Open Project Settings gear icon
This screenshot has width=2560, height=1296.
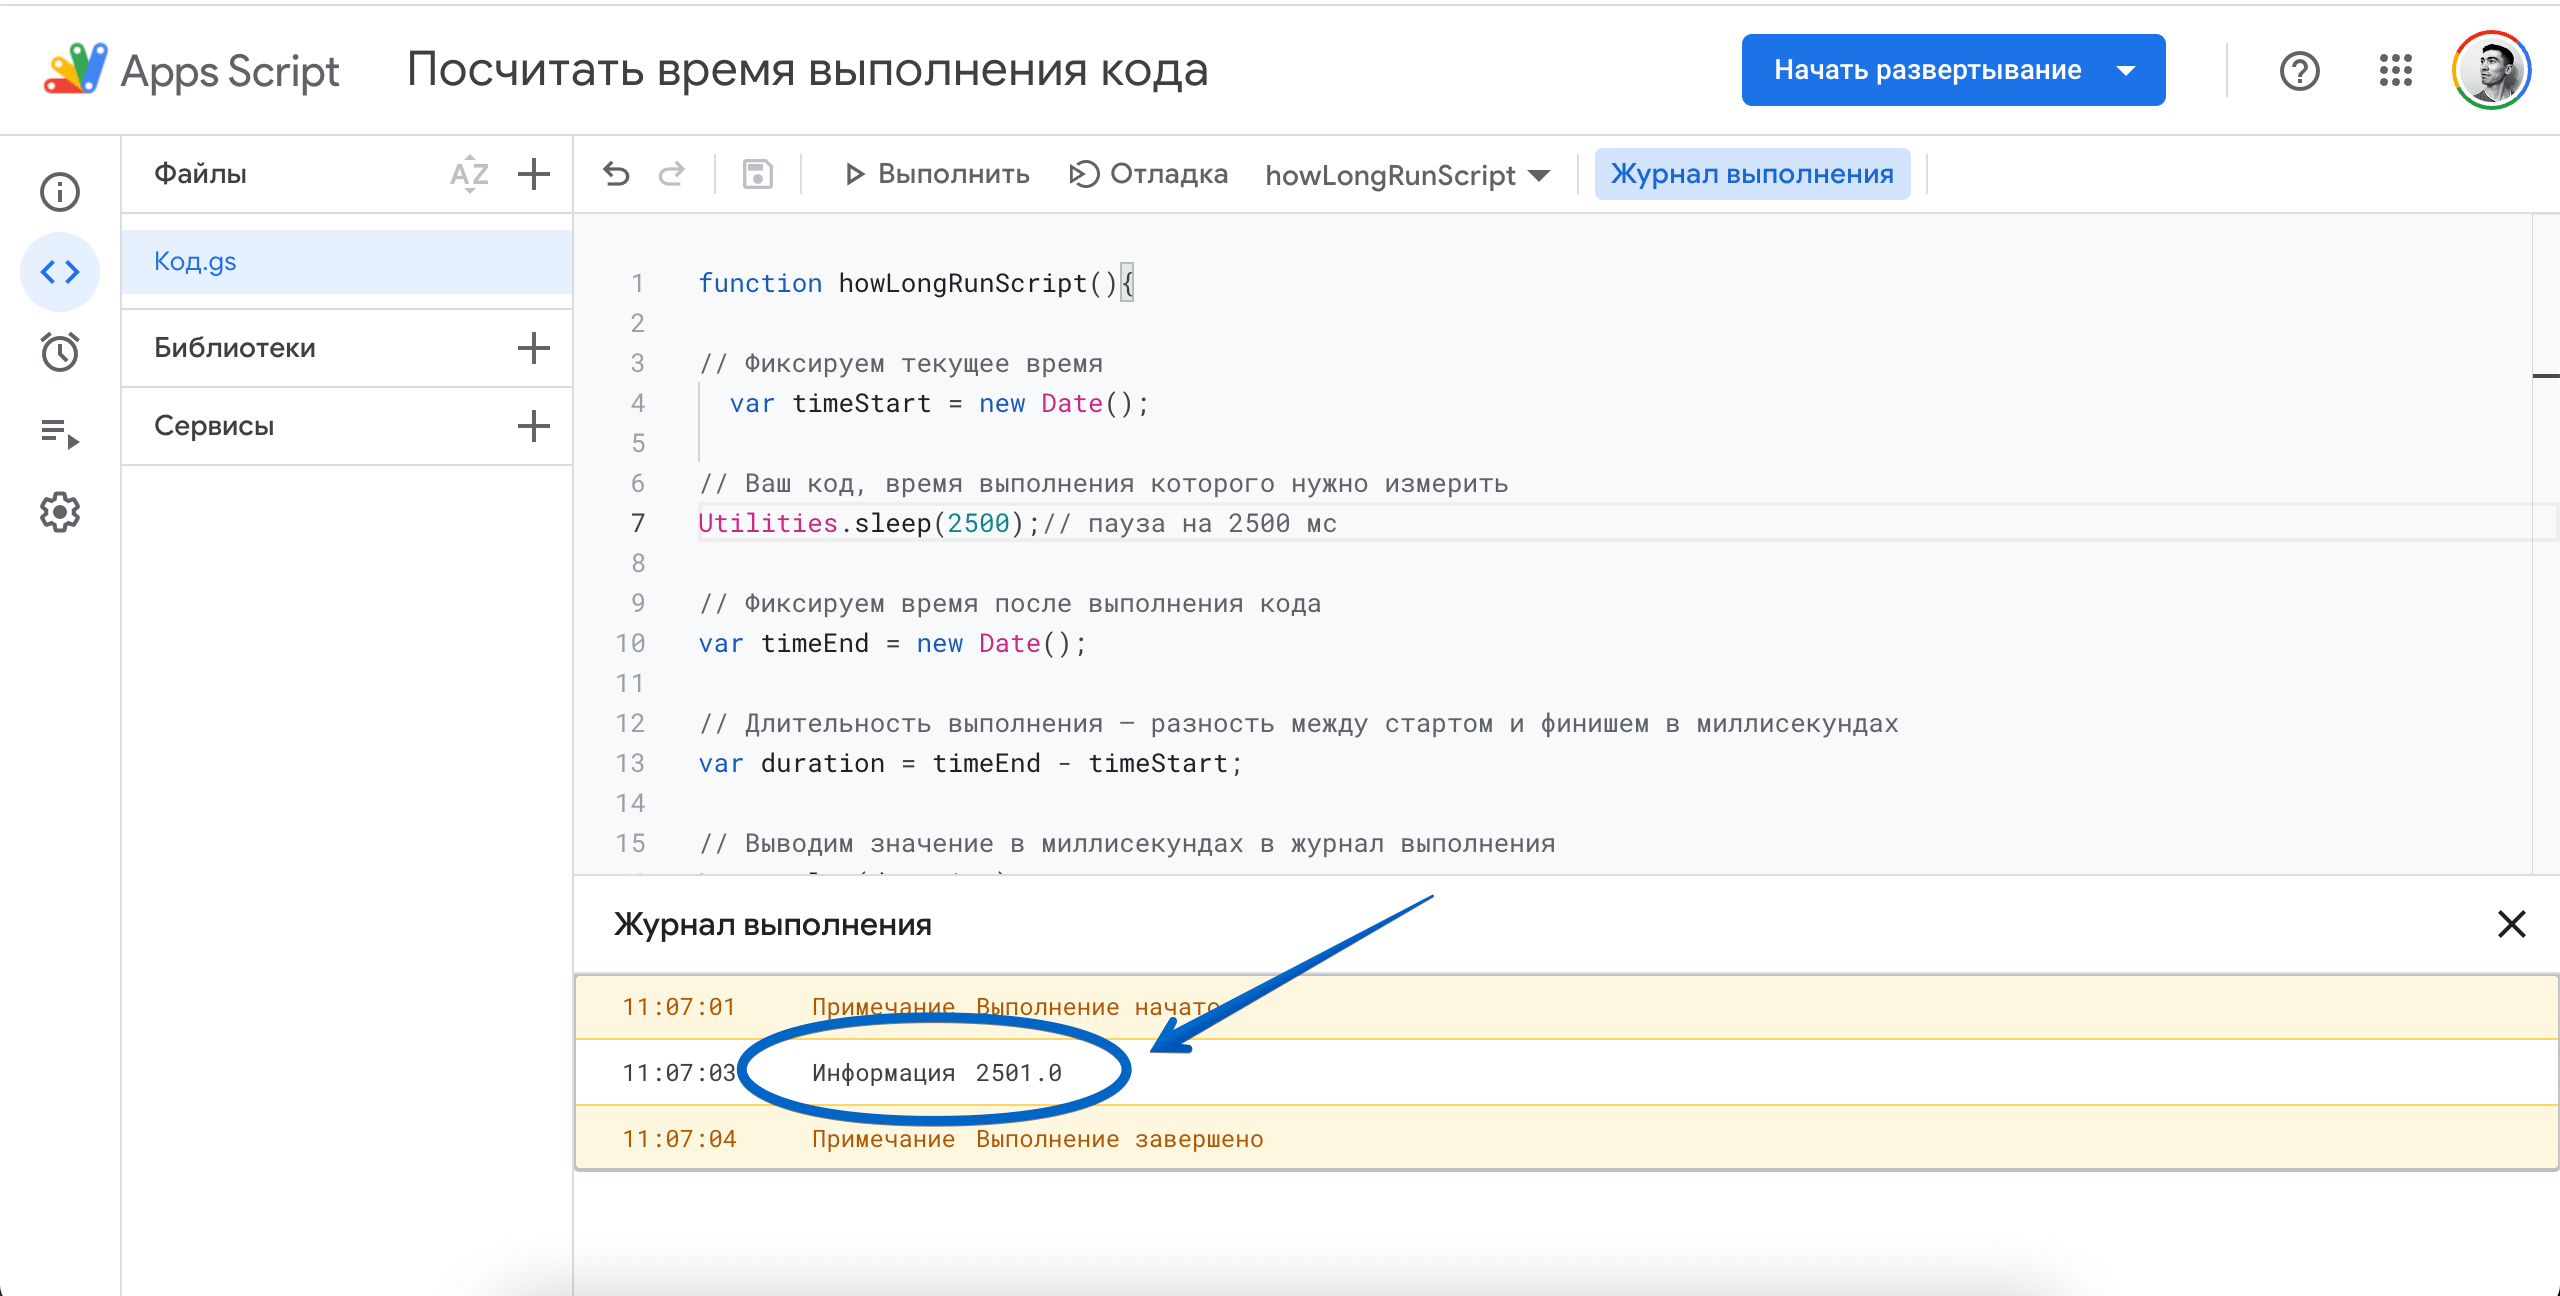pyautogui.click(x=60, y=512)
